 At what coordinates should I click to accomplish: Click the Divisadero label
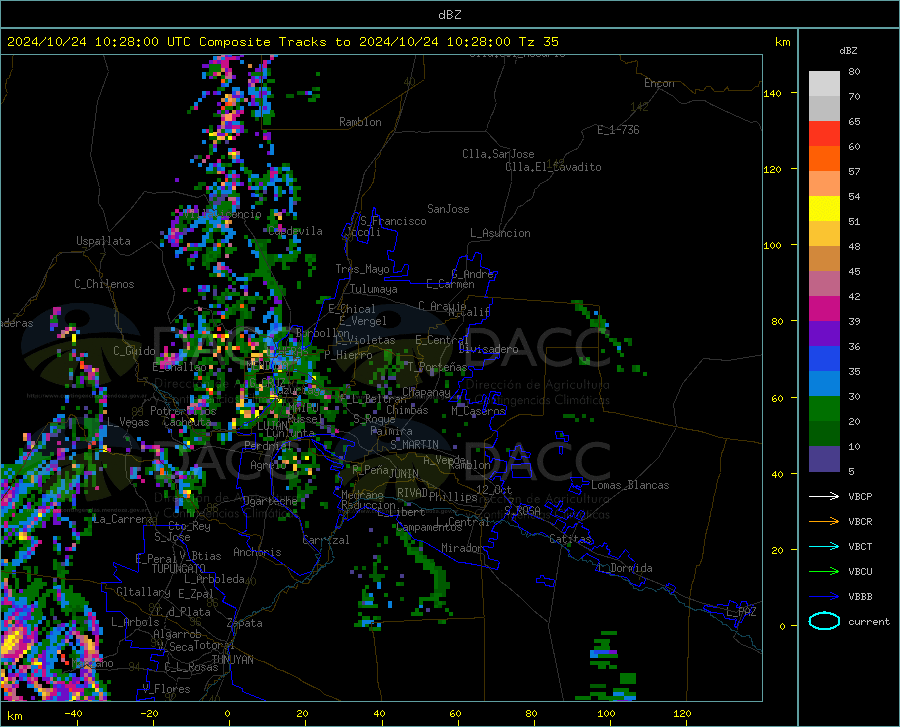click(x=488, y=349)
